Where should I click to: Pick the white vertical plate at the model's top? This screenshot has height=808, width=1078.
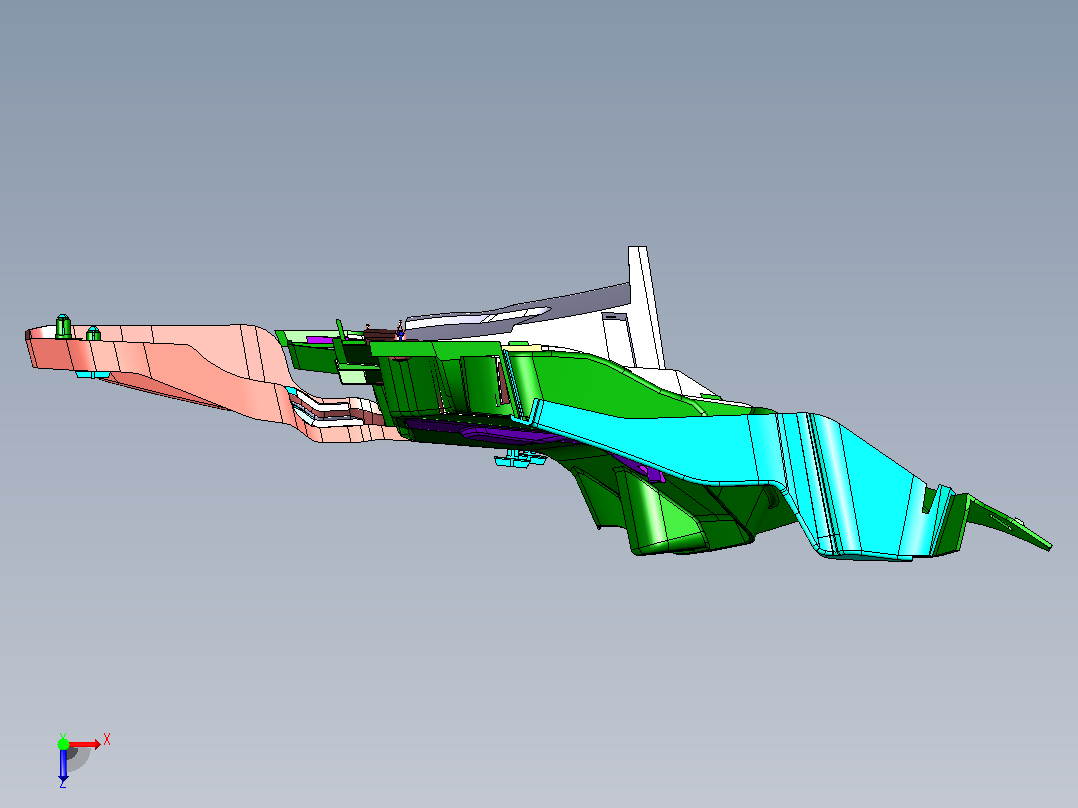[645, 307]
